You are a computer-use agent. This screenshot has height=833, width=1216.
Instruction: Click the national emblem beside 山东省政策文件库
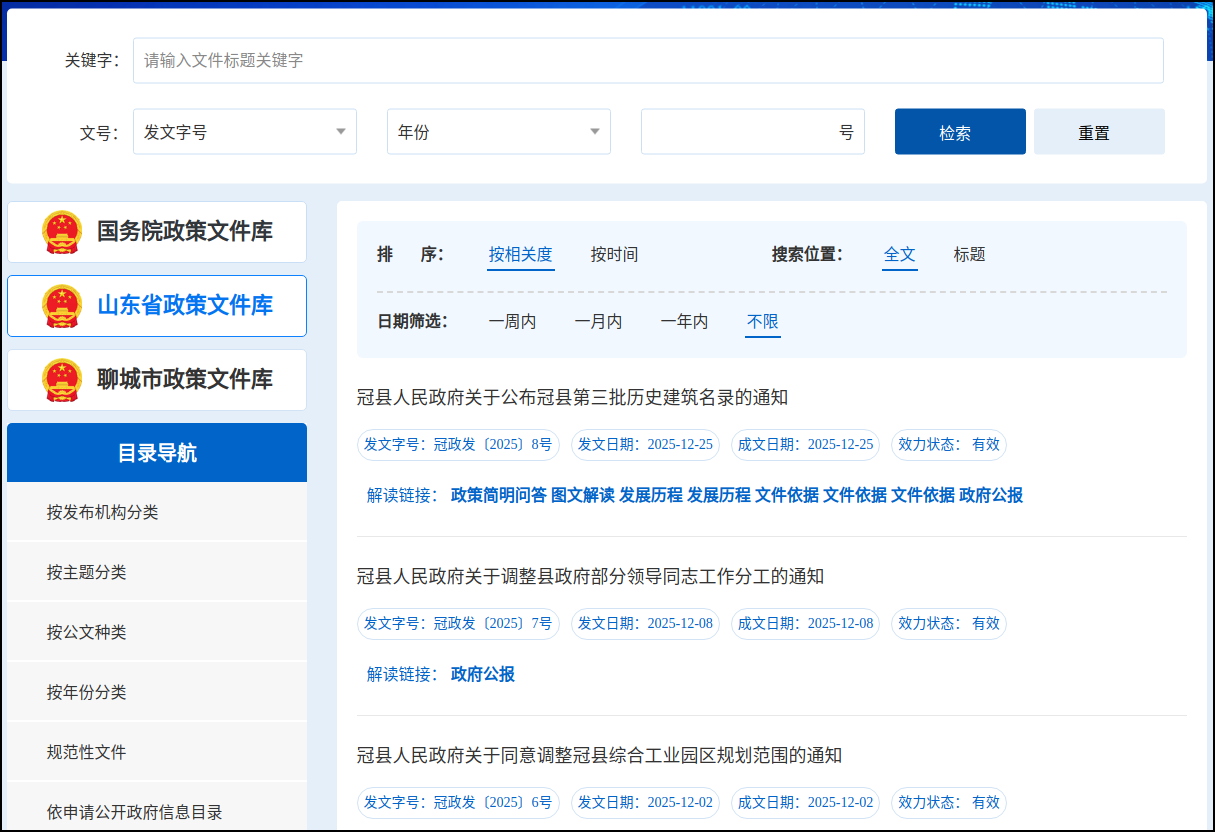62,306
